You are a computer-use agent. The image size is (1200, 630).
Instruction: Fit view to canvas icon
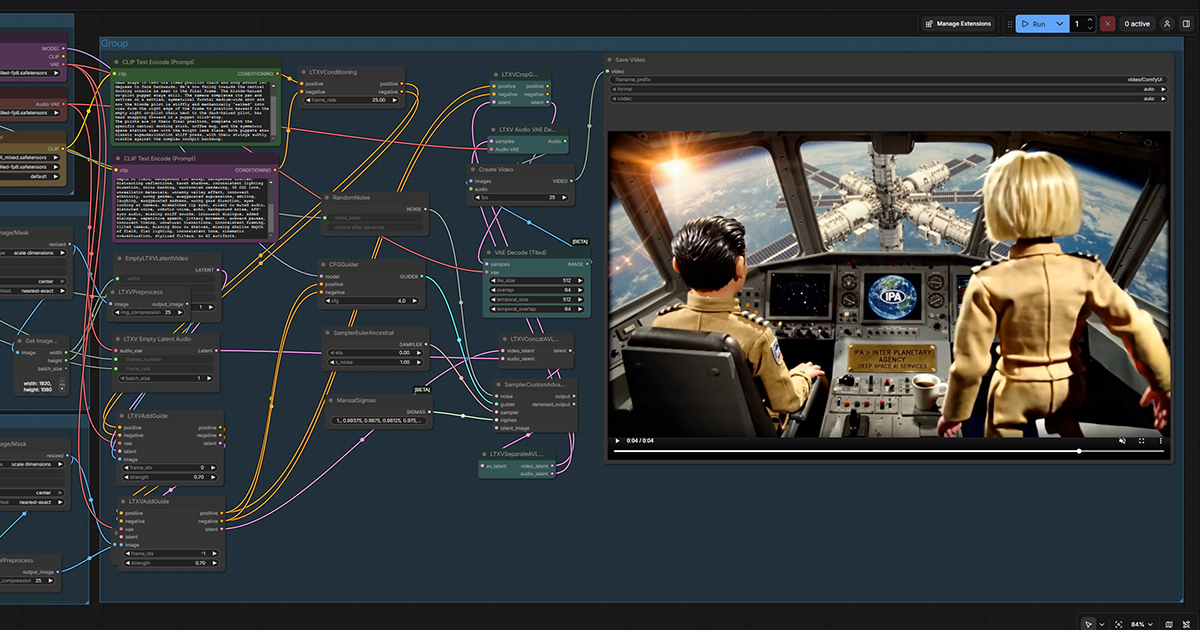point(1119,623)
